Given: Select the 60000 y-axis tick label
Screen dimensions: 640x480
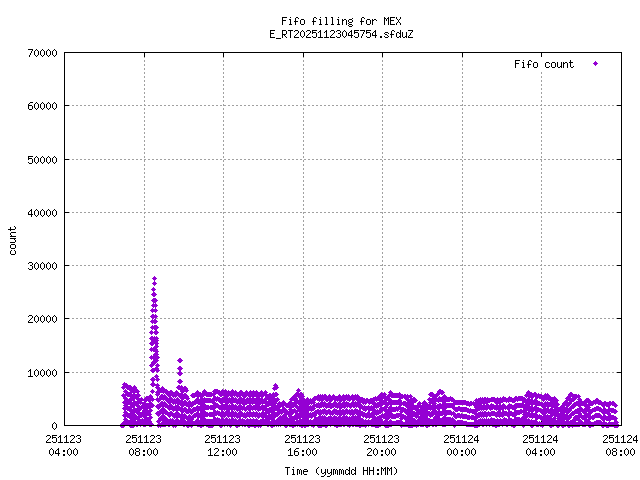Looking at the screenshot, I should click(x=39, y=106).
